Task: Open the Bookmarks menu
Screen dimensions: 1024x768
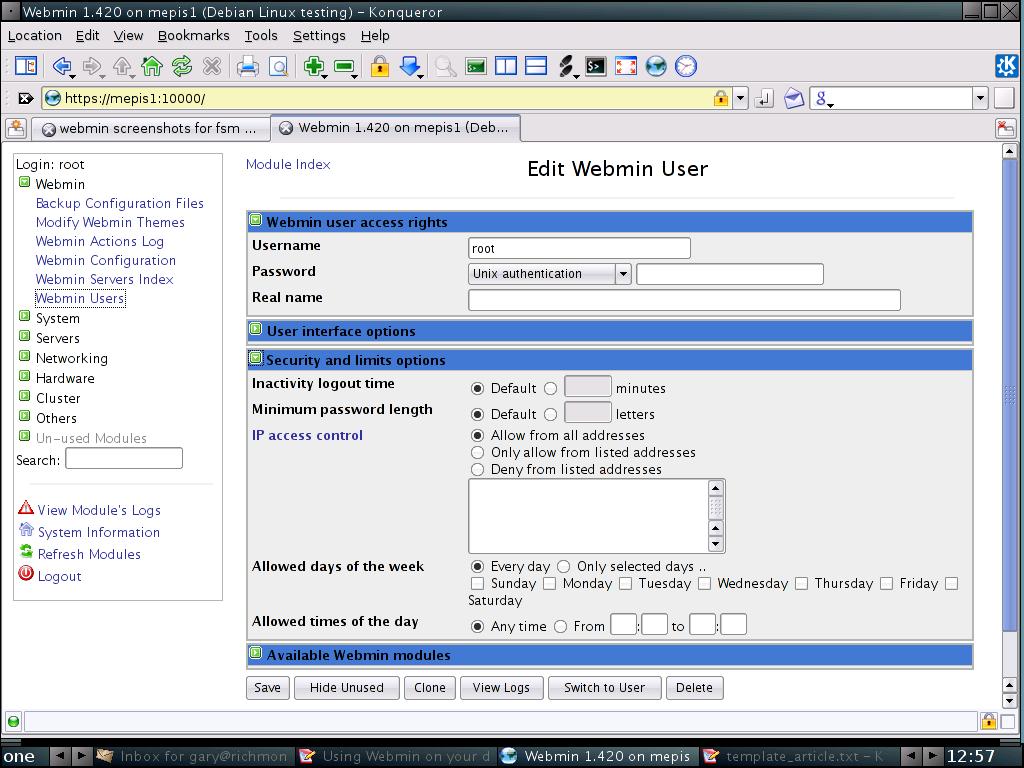Action: tap(193, 36)
